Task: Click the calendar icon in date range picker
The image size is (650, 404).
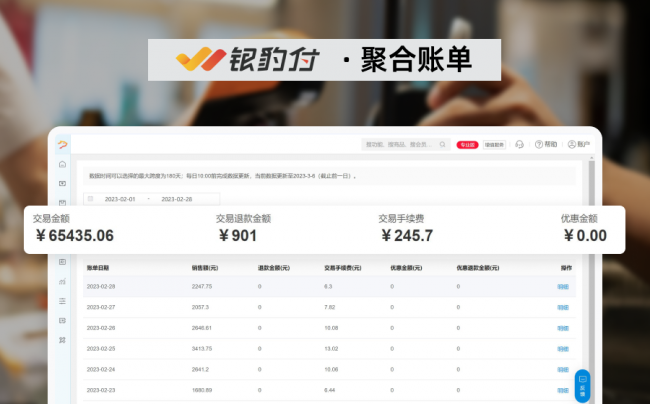Action: pyautogui.click(x=90, y=199)
